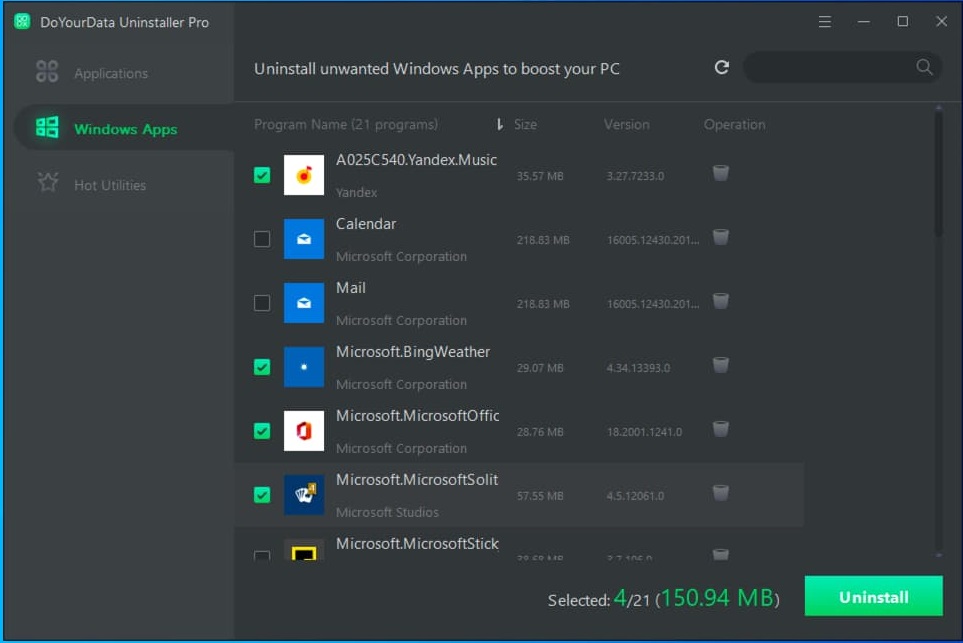Viewport: 963px width, 643px height.
Task: Click version 4.34.13393.0
Action: (x=638, y=368)
